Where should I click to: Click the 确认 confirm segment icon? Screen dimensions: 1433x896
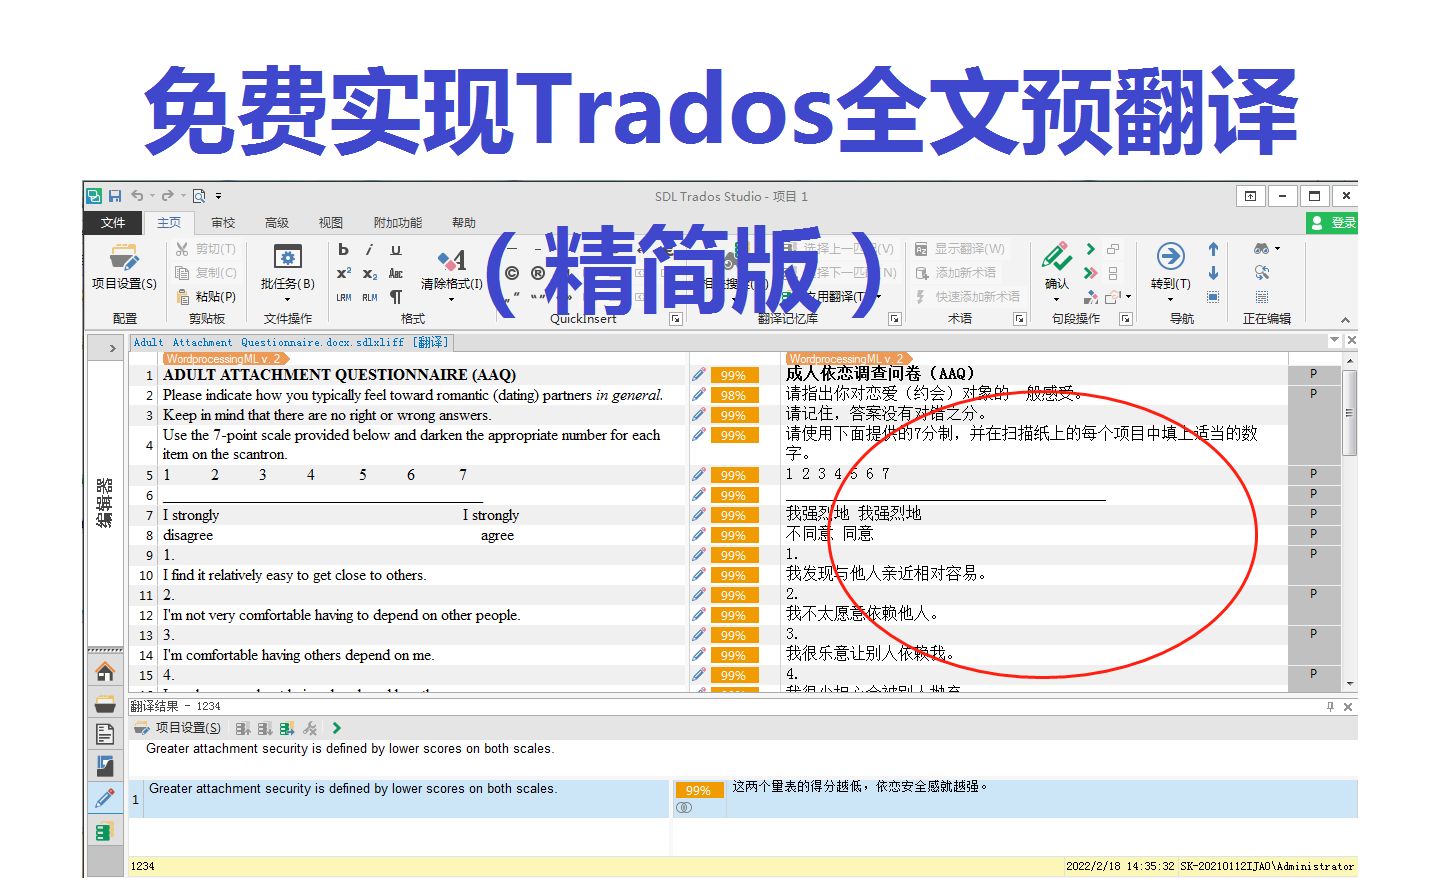click(1056, 256)
